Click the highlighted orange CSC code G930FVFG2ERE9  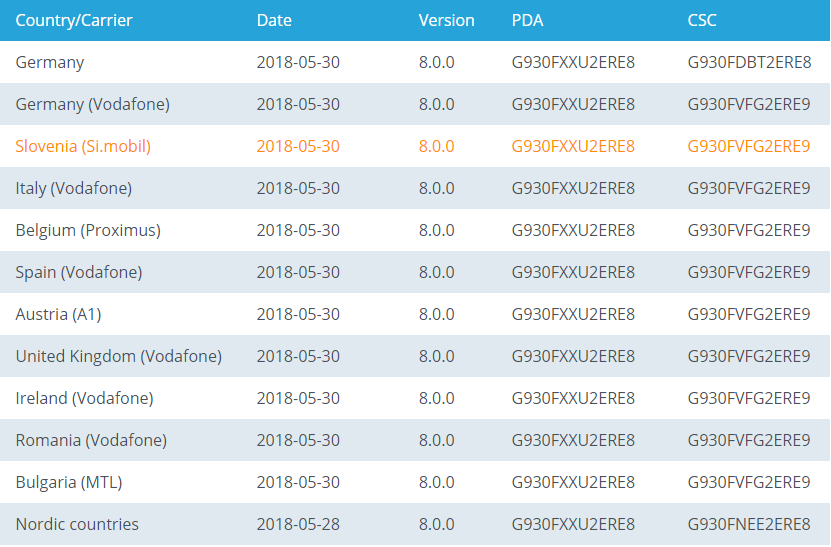pyautogui.click(x=749, y=146)
